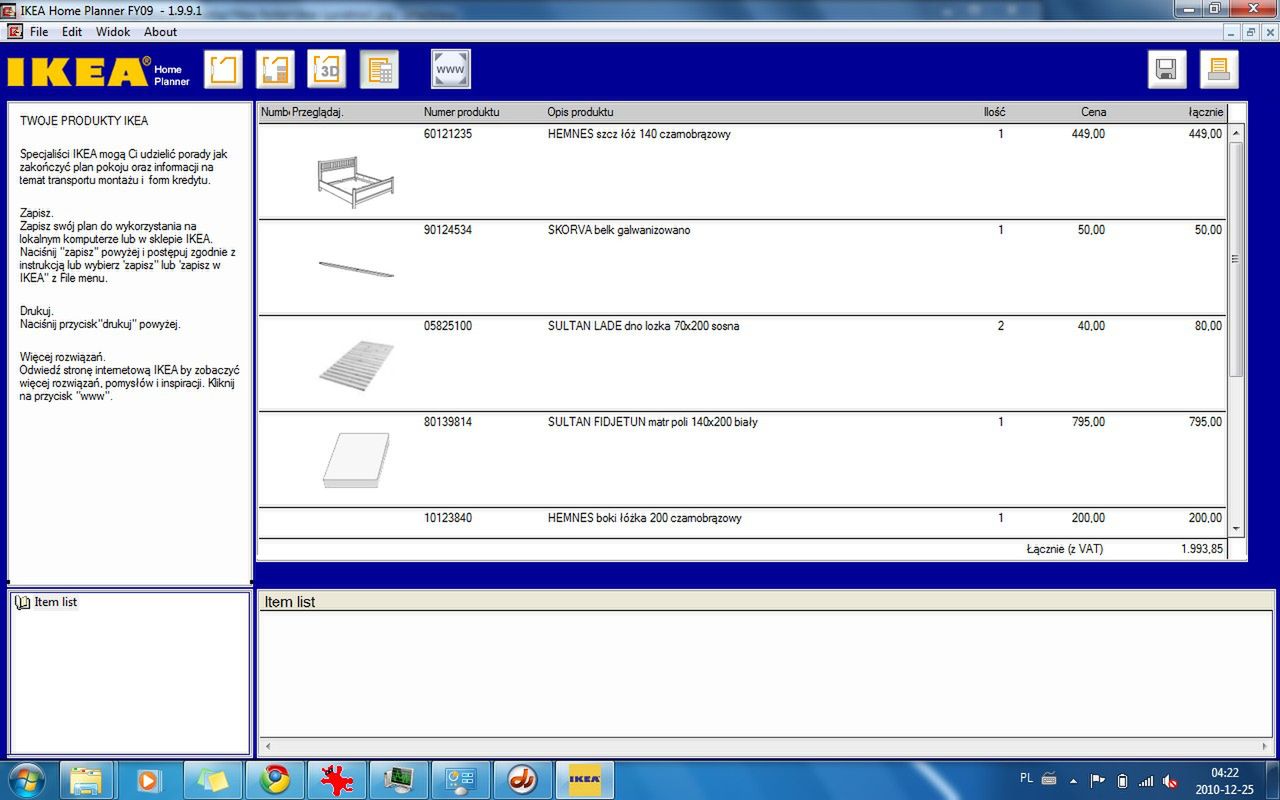Click the 'TWOJE PRODUKTY IKEA' heading
Viewport: 1280px width, 800px height.
[x=84, y=121]
